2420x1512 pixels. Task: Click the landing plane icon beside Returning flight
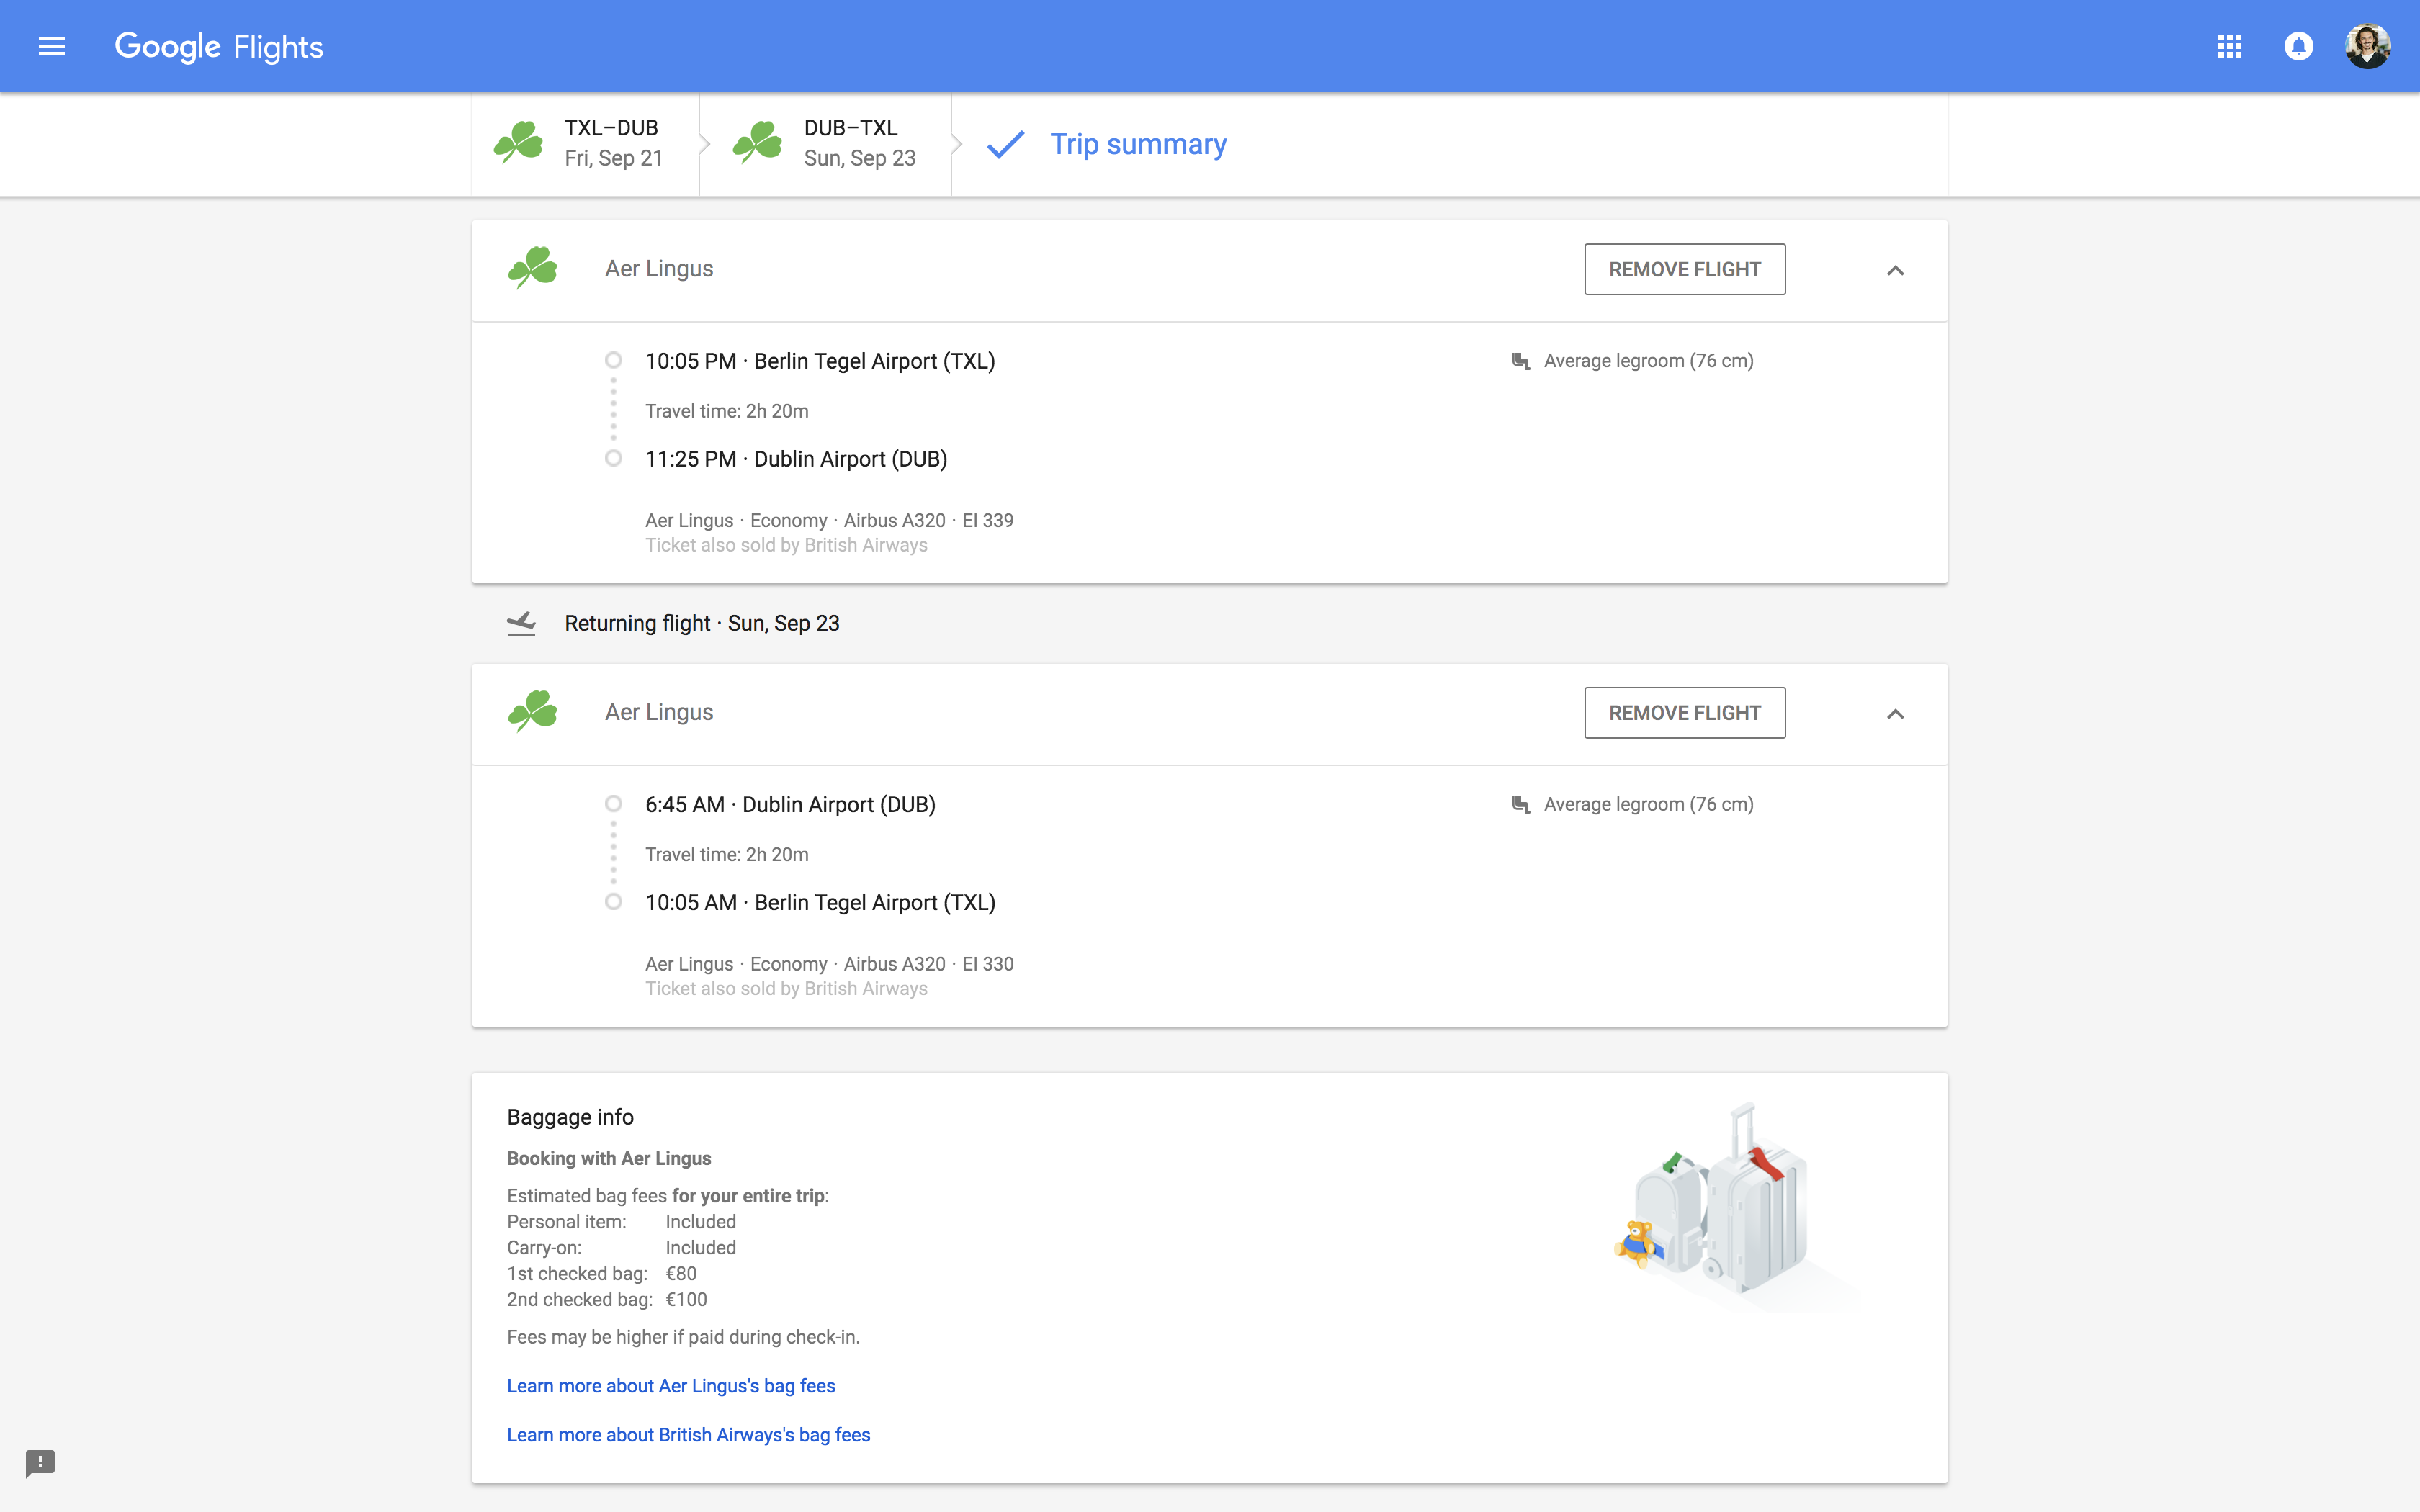click(x=522, y=622)
